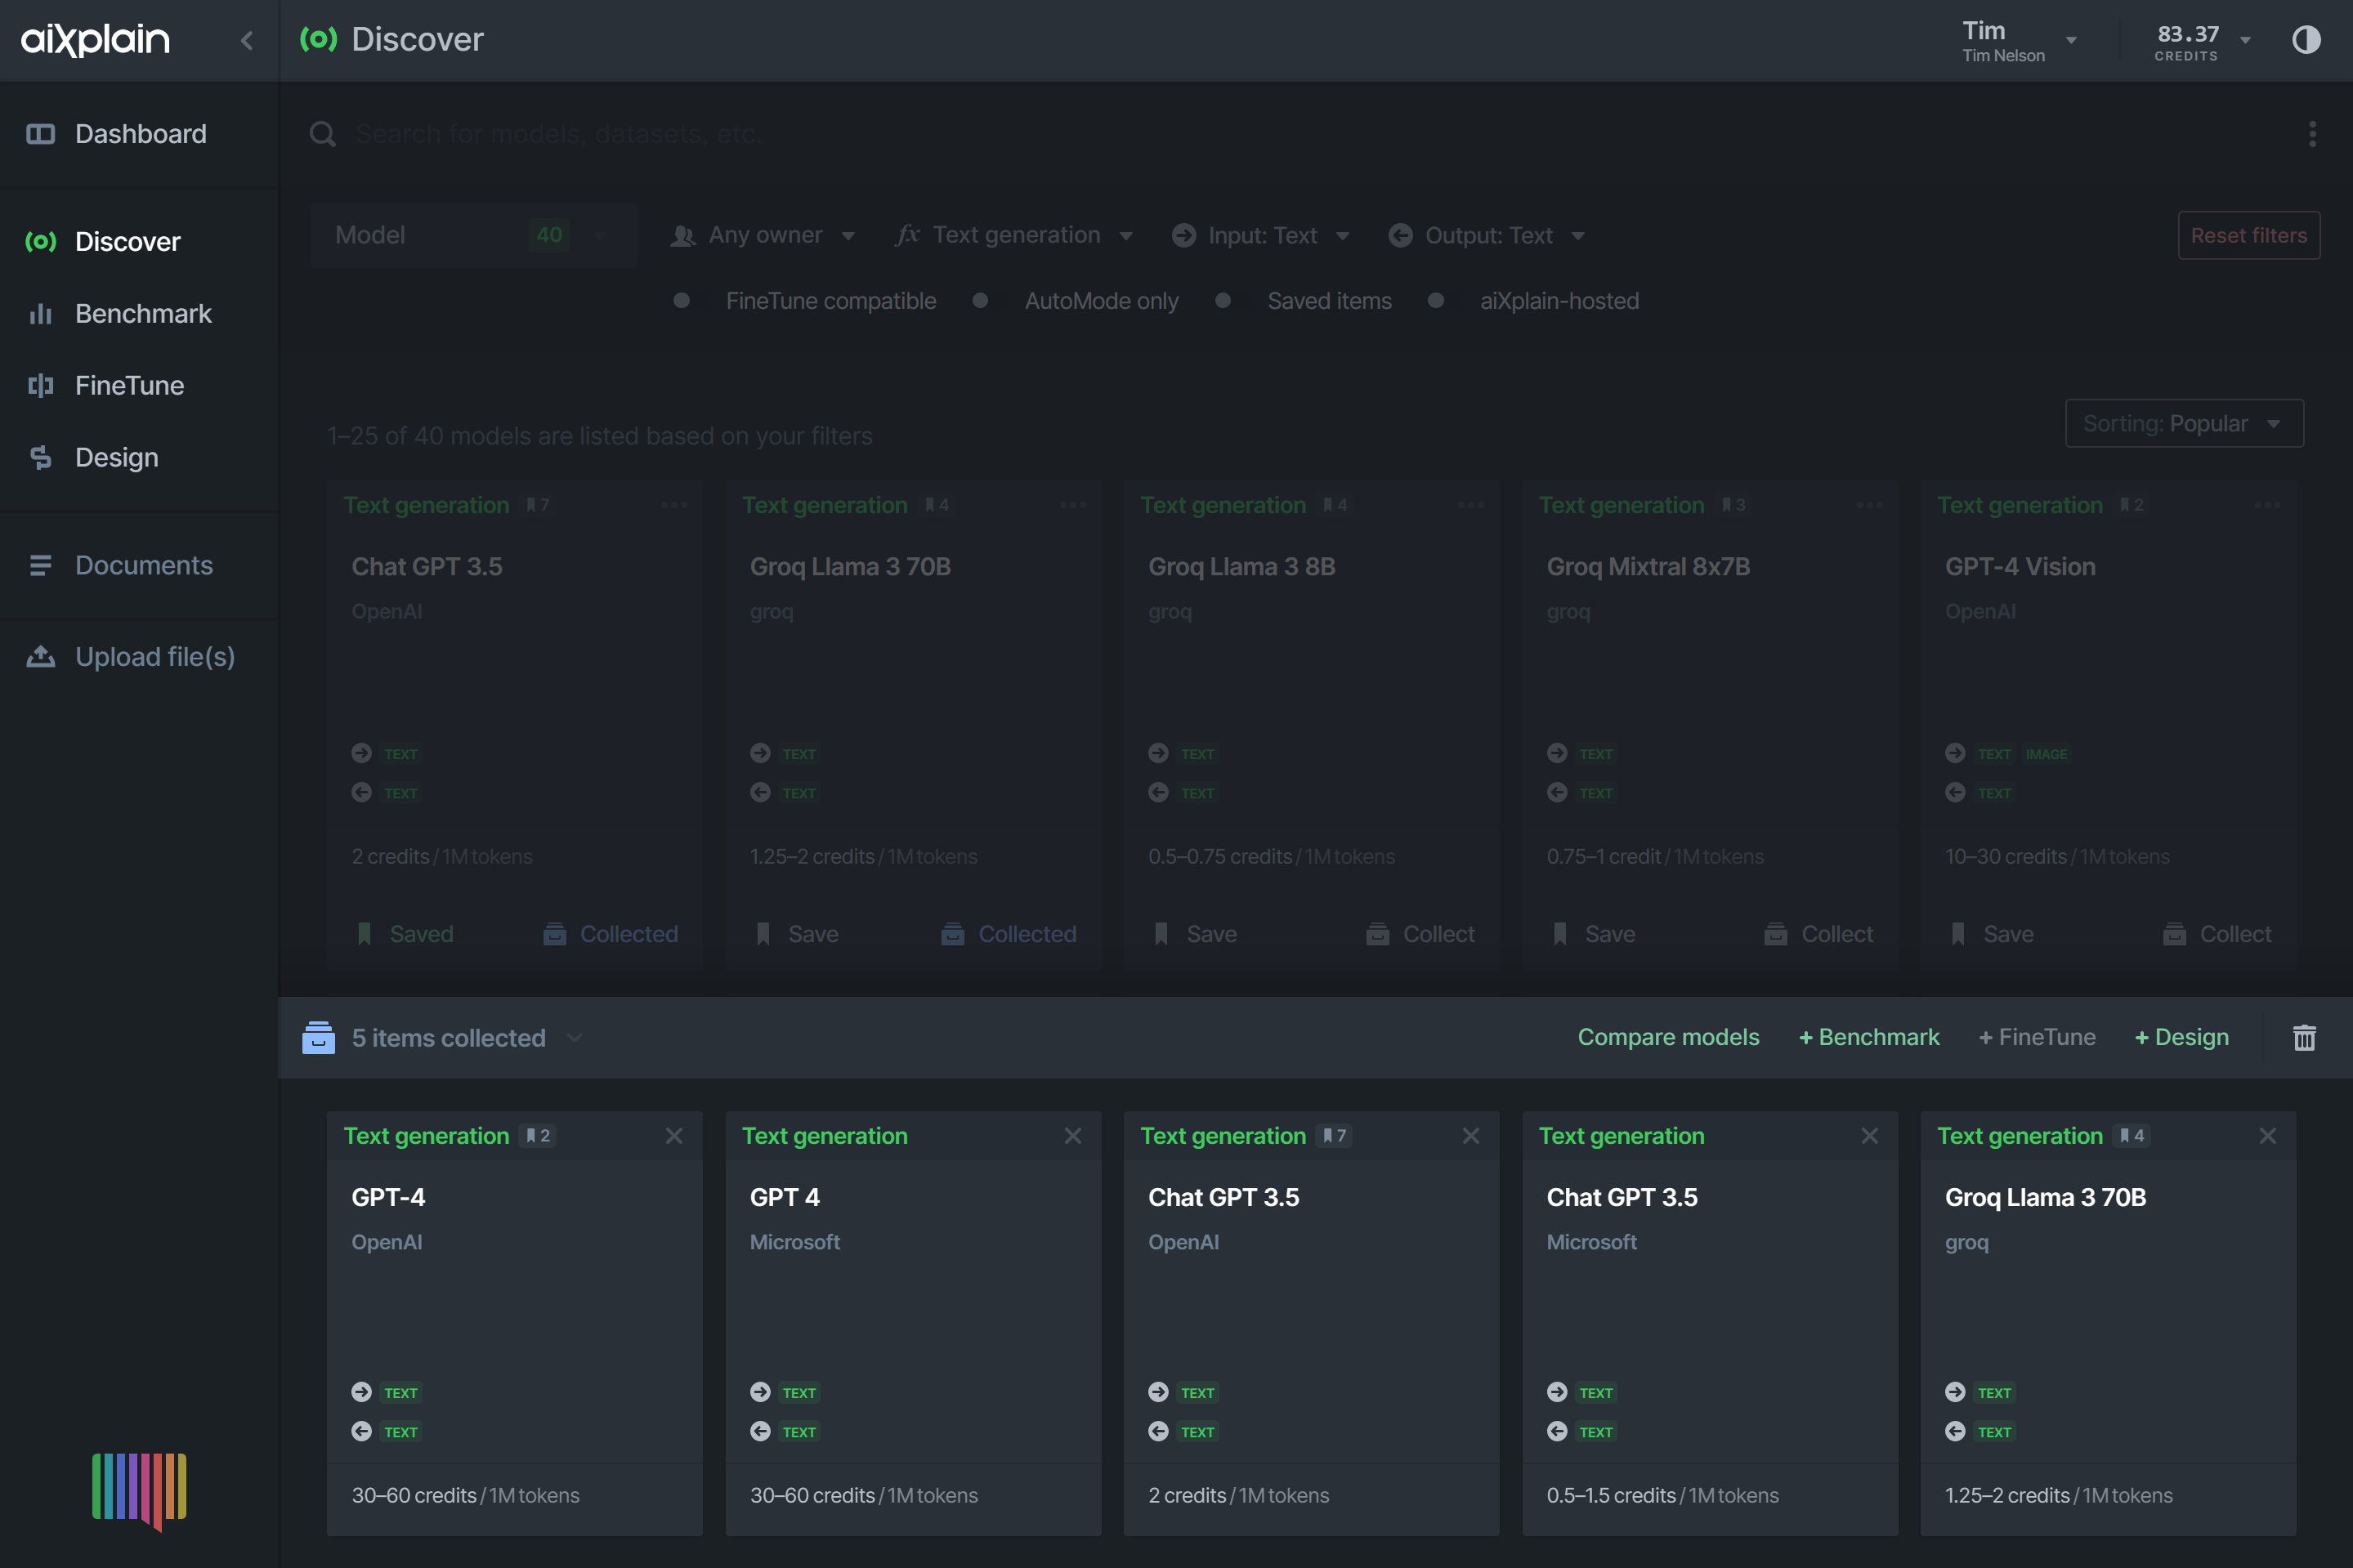Viewport: 2353px width, 1568px height.
Task: Open more options on GPT-4 Vision card
Action: coord(2268,505)
